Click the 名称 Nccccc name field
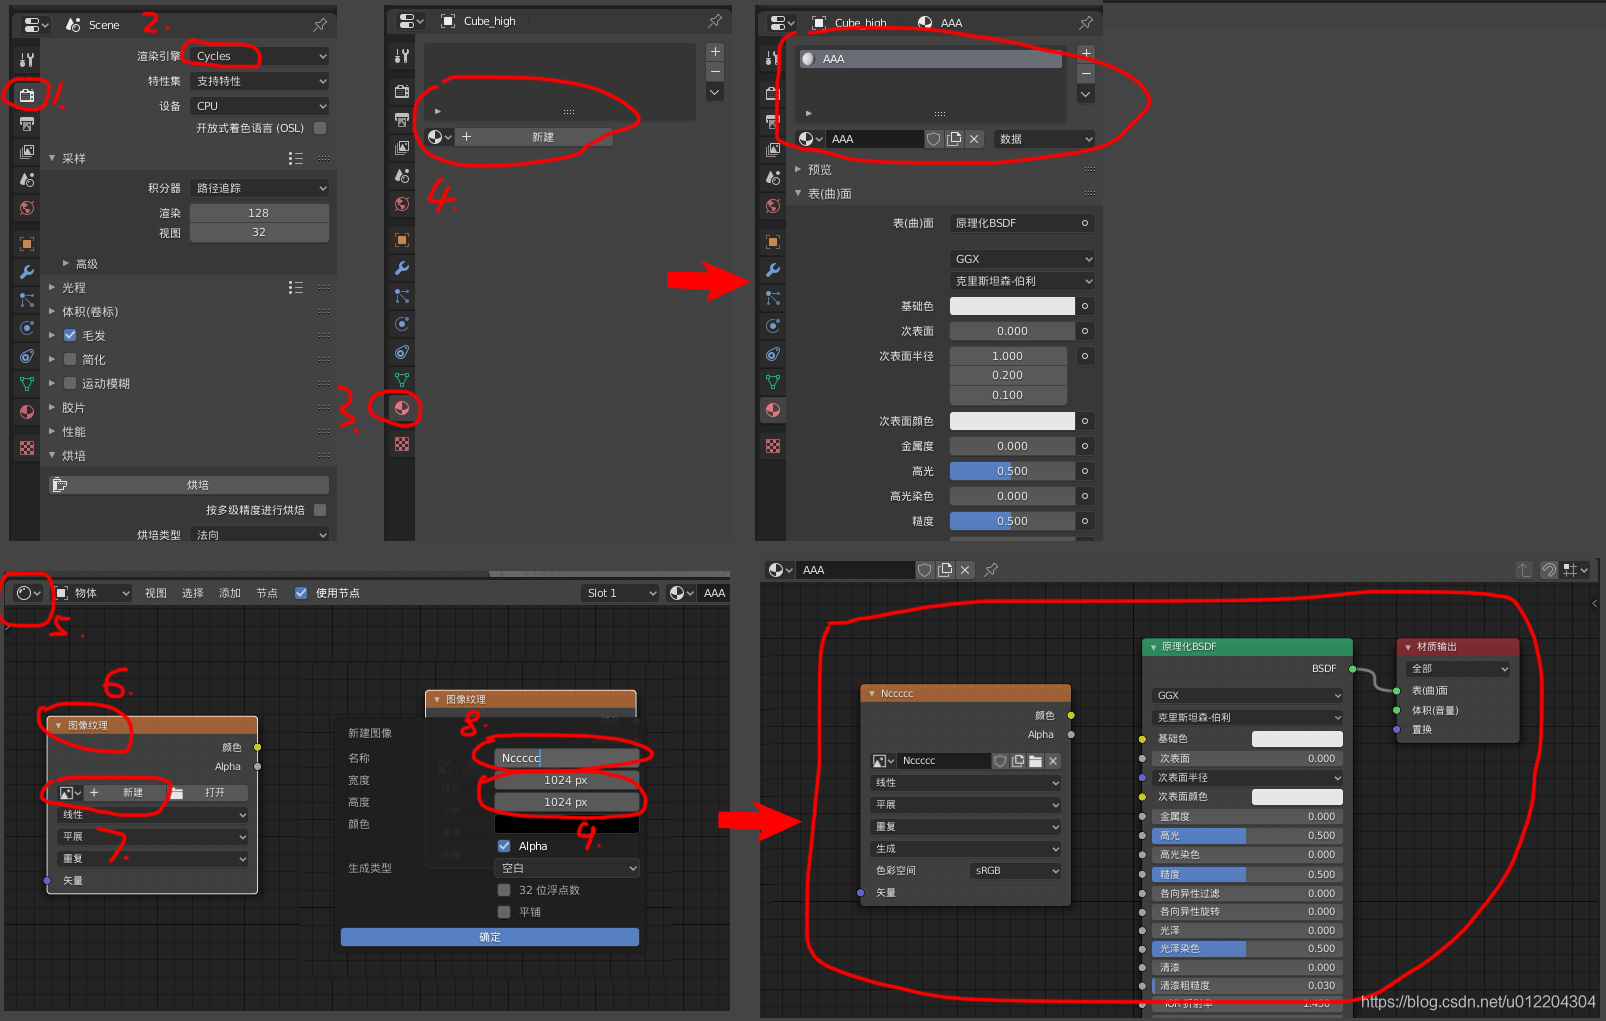The image size is (1606, 1021). click(x=567, y=758)
